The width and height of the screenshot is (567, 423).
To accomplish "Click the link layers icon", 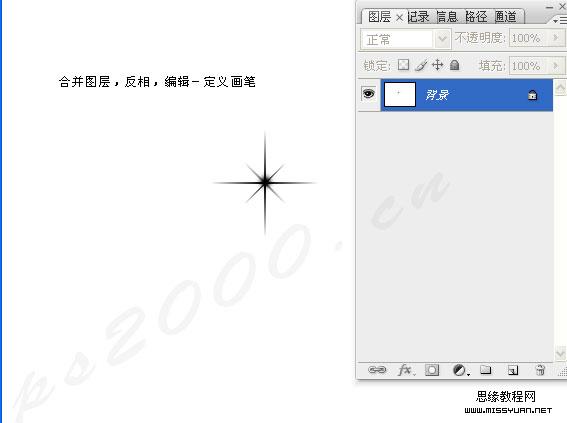I will [x=377, y=370].
